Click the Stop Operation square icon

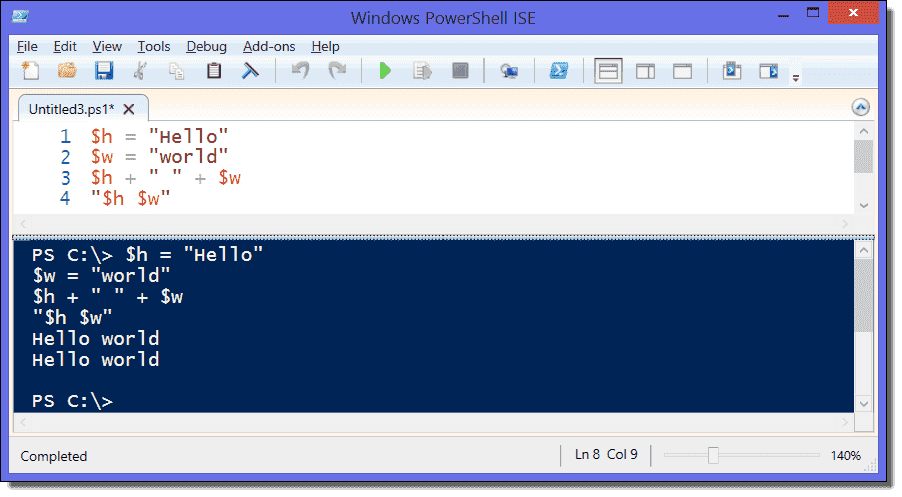click(x=460, y=71)
